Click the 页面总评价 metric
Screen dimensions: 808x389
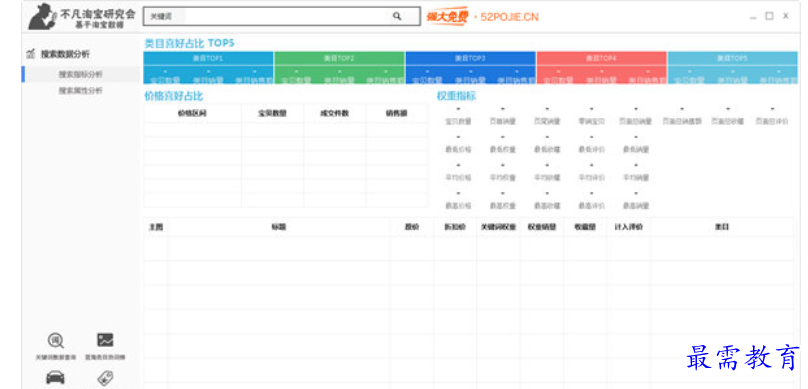772,122
